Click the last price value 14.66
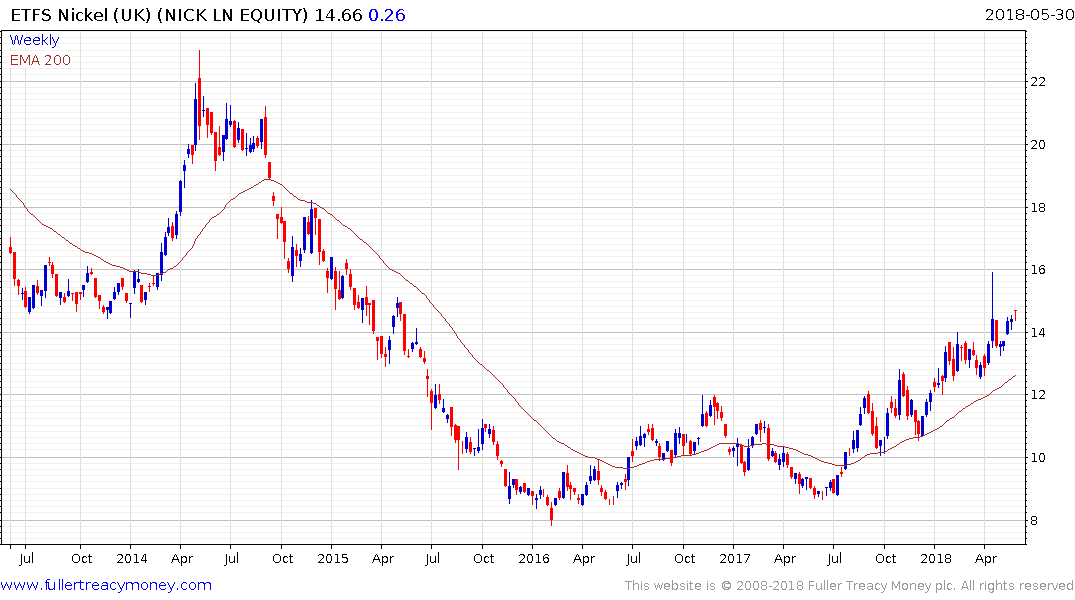The image size is (1075, 600). tap(338, 15)
